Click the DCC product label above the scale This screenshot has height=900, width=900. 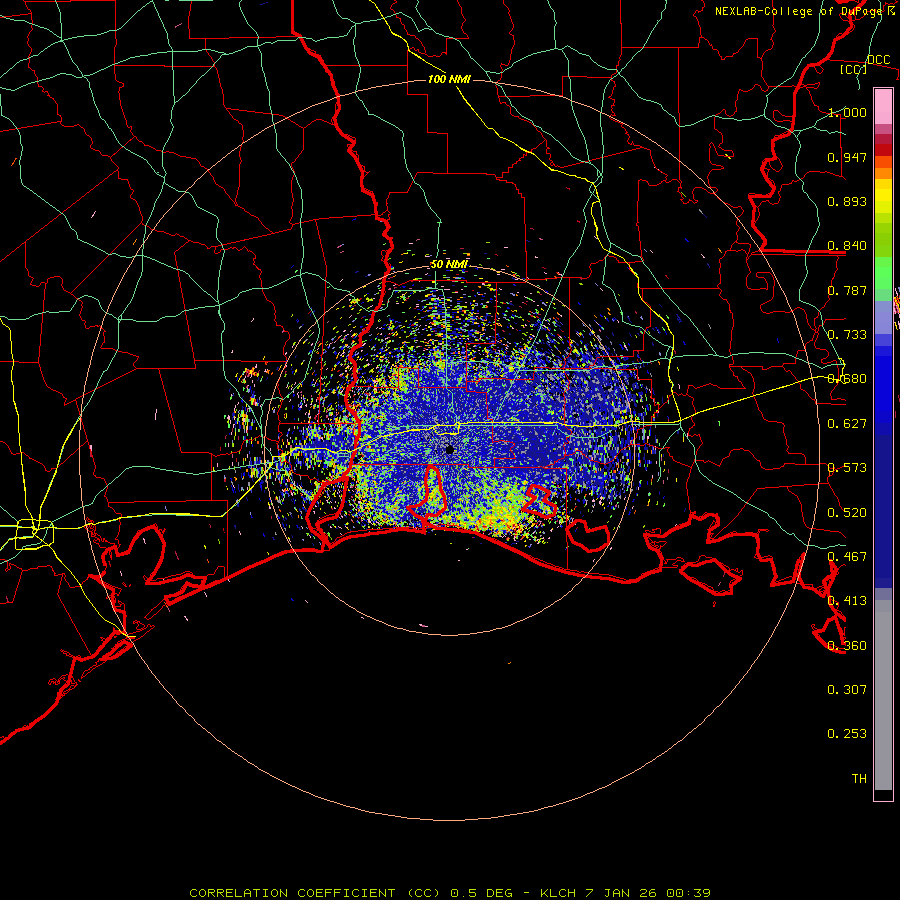pyautogui.click(x=878, y=59)
